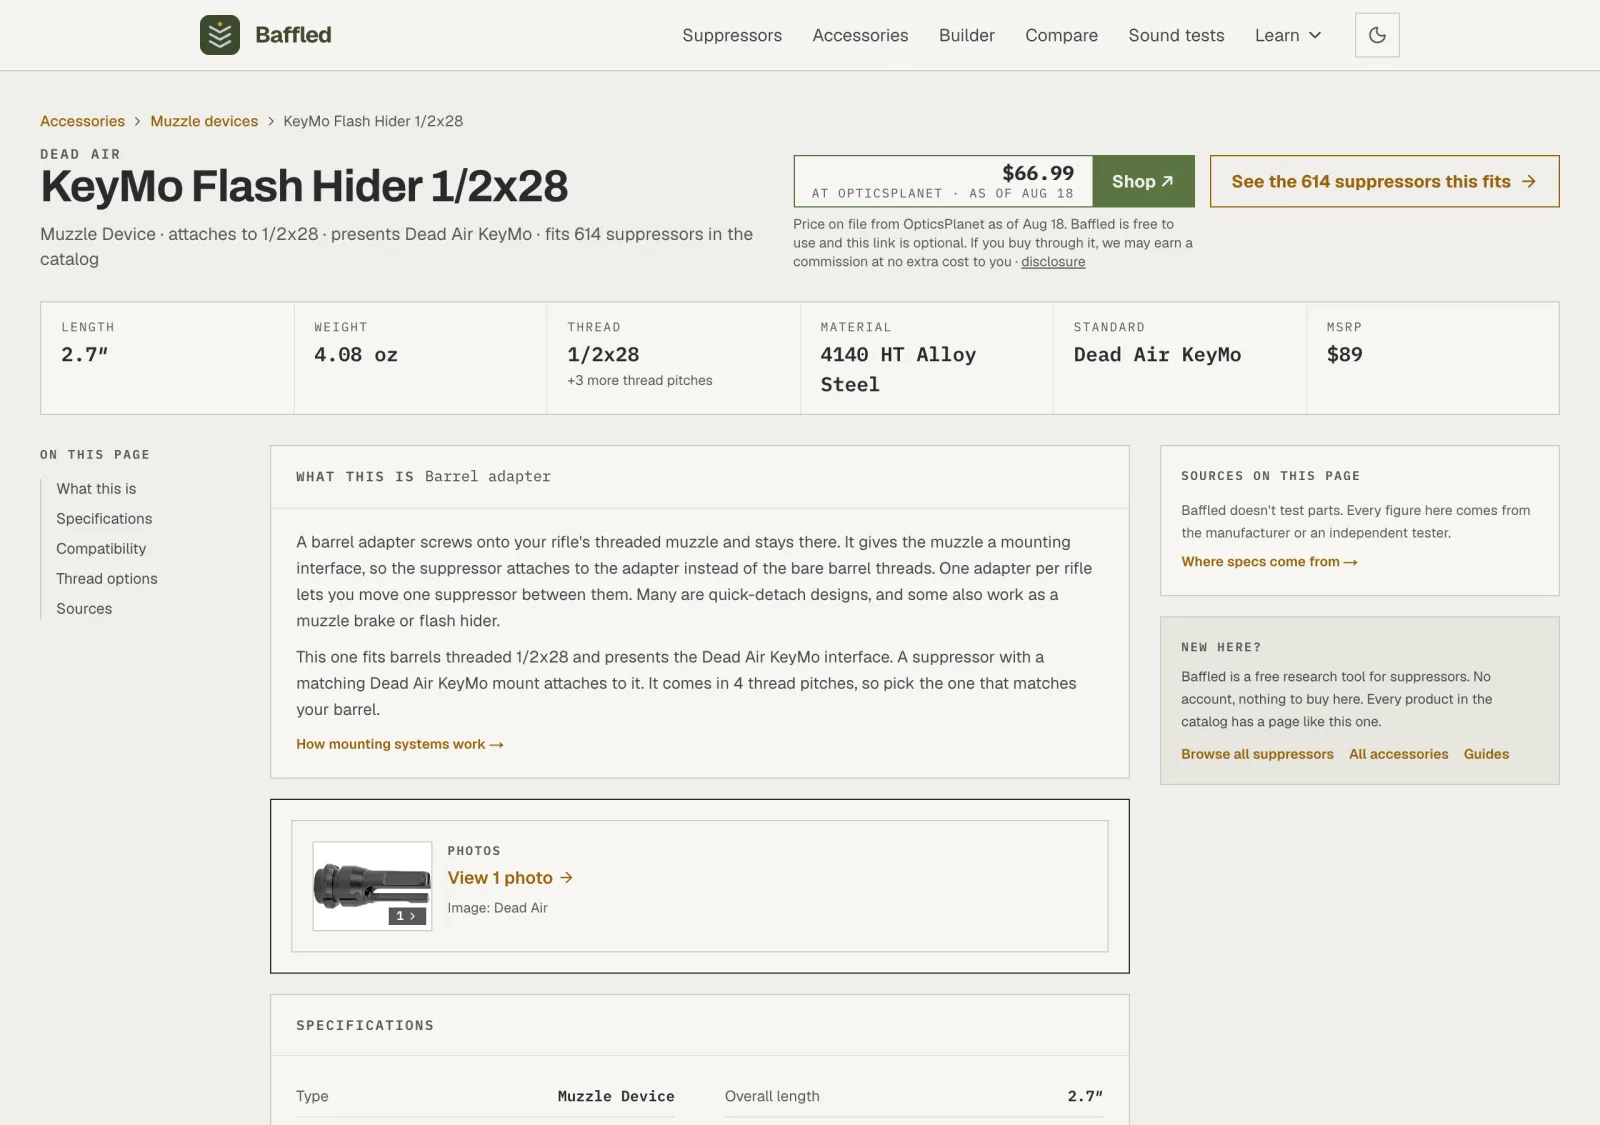1600x1125 pixels.
Task: Click the Baffled brand name
Action: pos(293,35)
